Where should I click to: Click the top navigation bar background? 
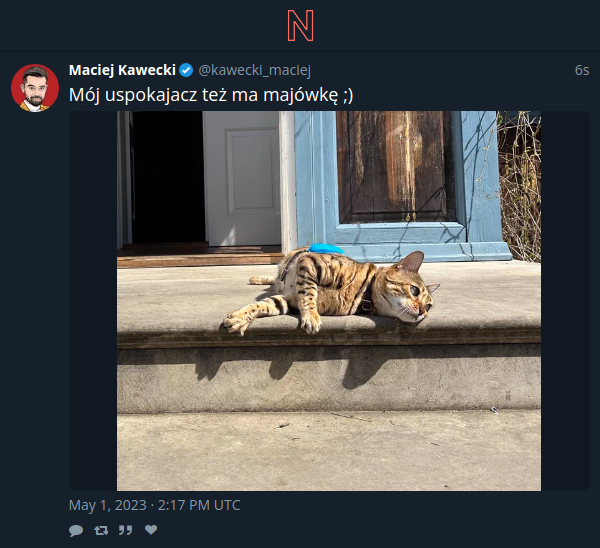click(x=153, y=25)
